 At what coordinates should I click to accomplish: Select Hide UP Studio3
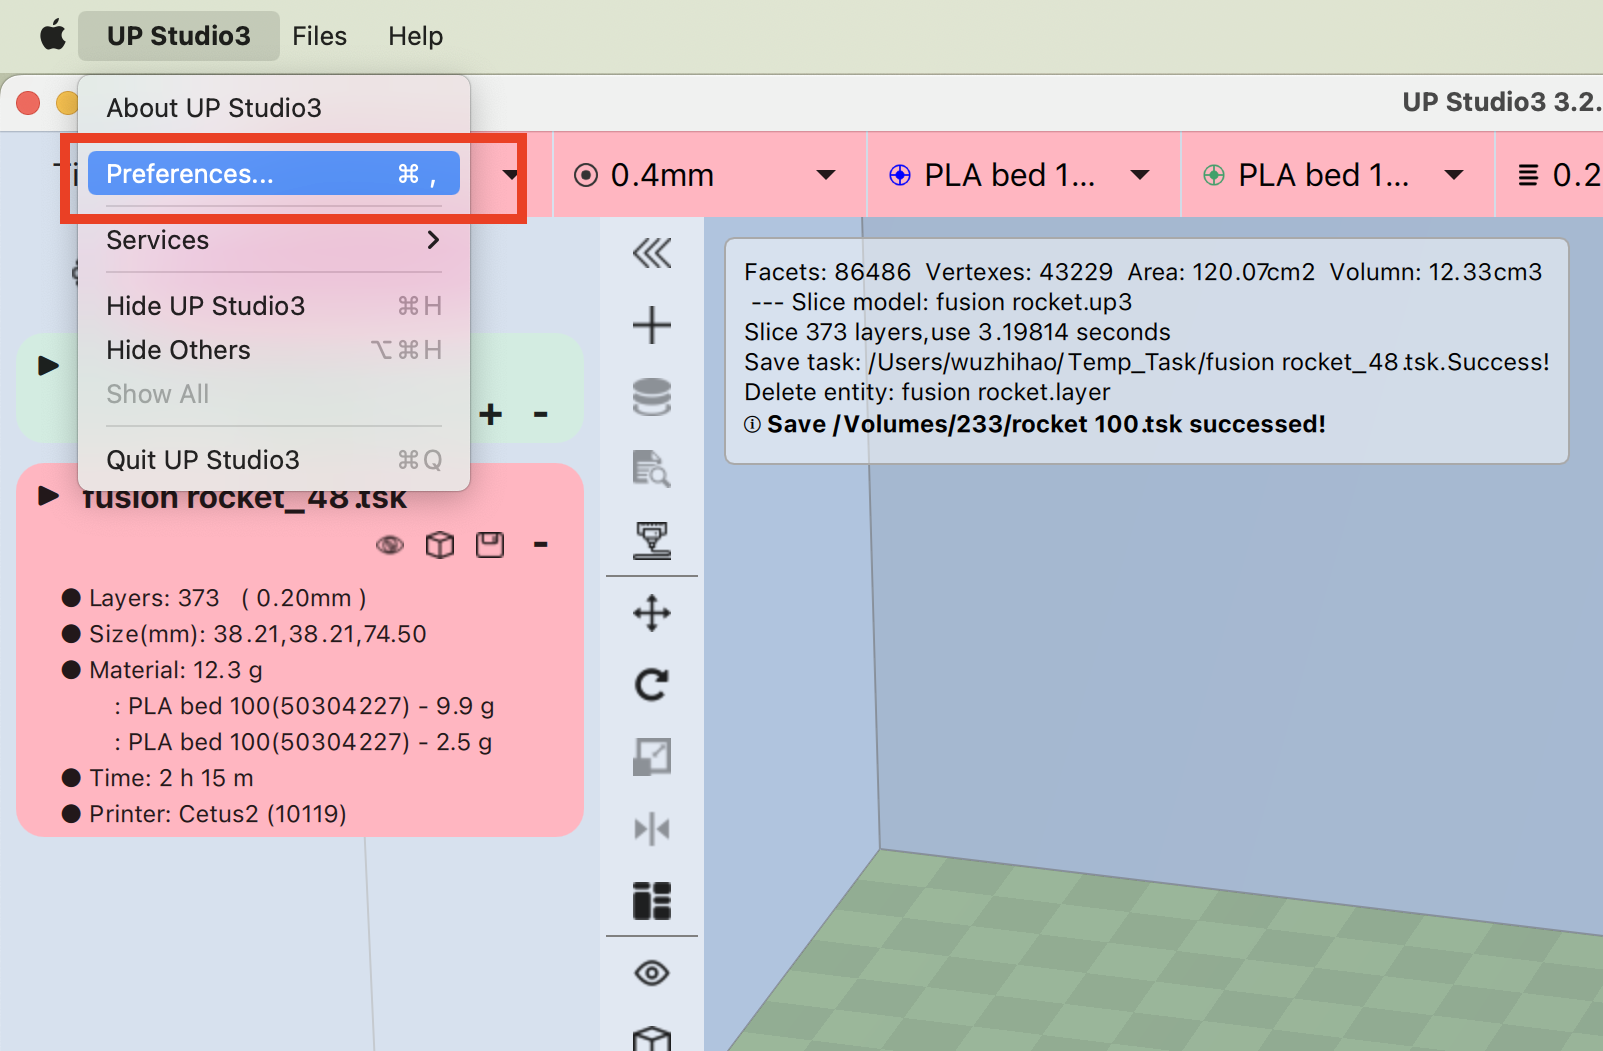point(273,306)
